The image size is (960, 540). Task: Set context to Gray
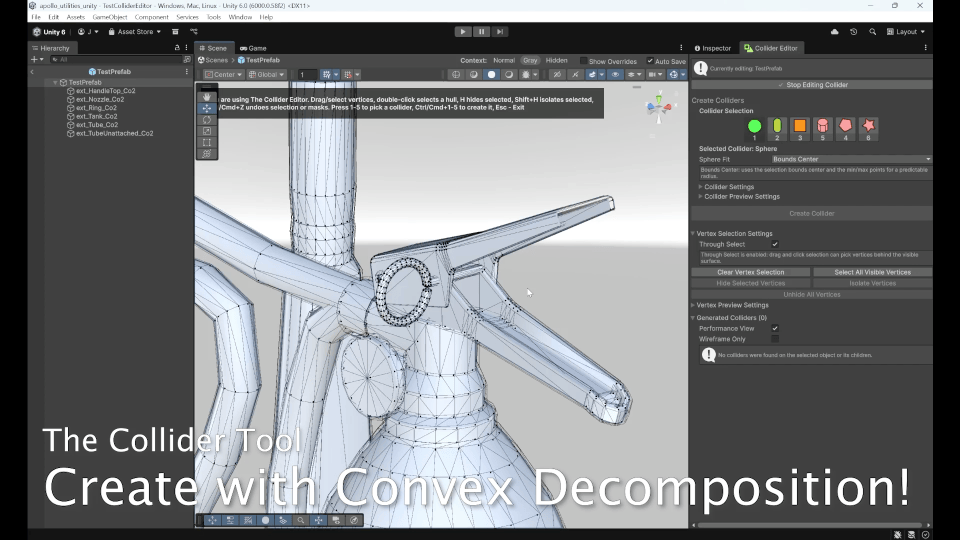(x=530, y=61)
